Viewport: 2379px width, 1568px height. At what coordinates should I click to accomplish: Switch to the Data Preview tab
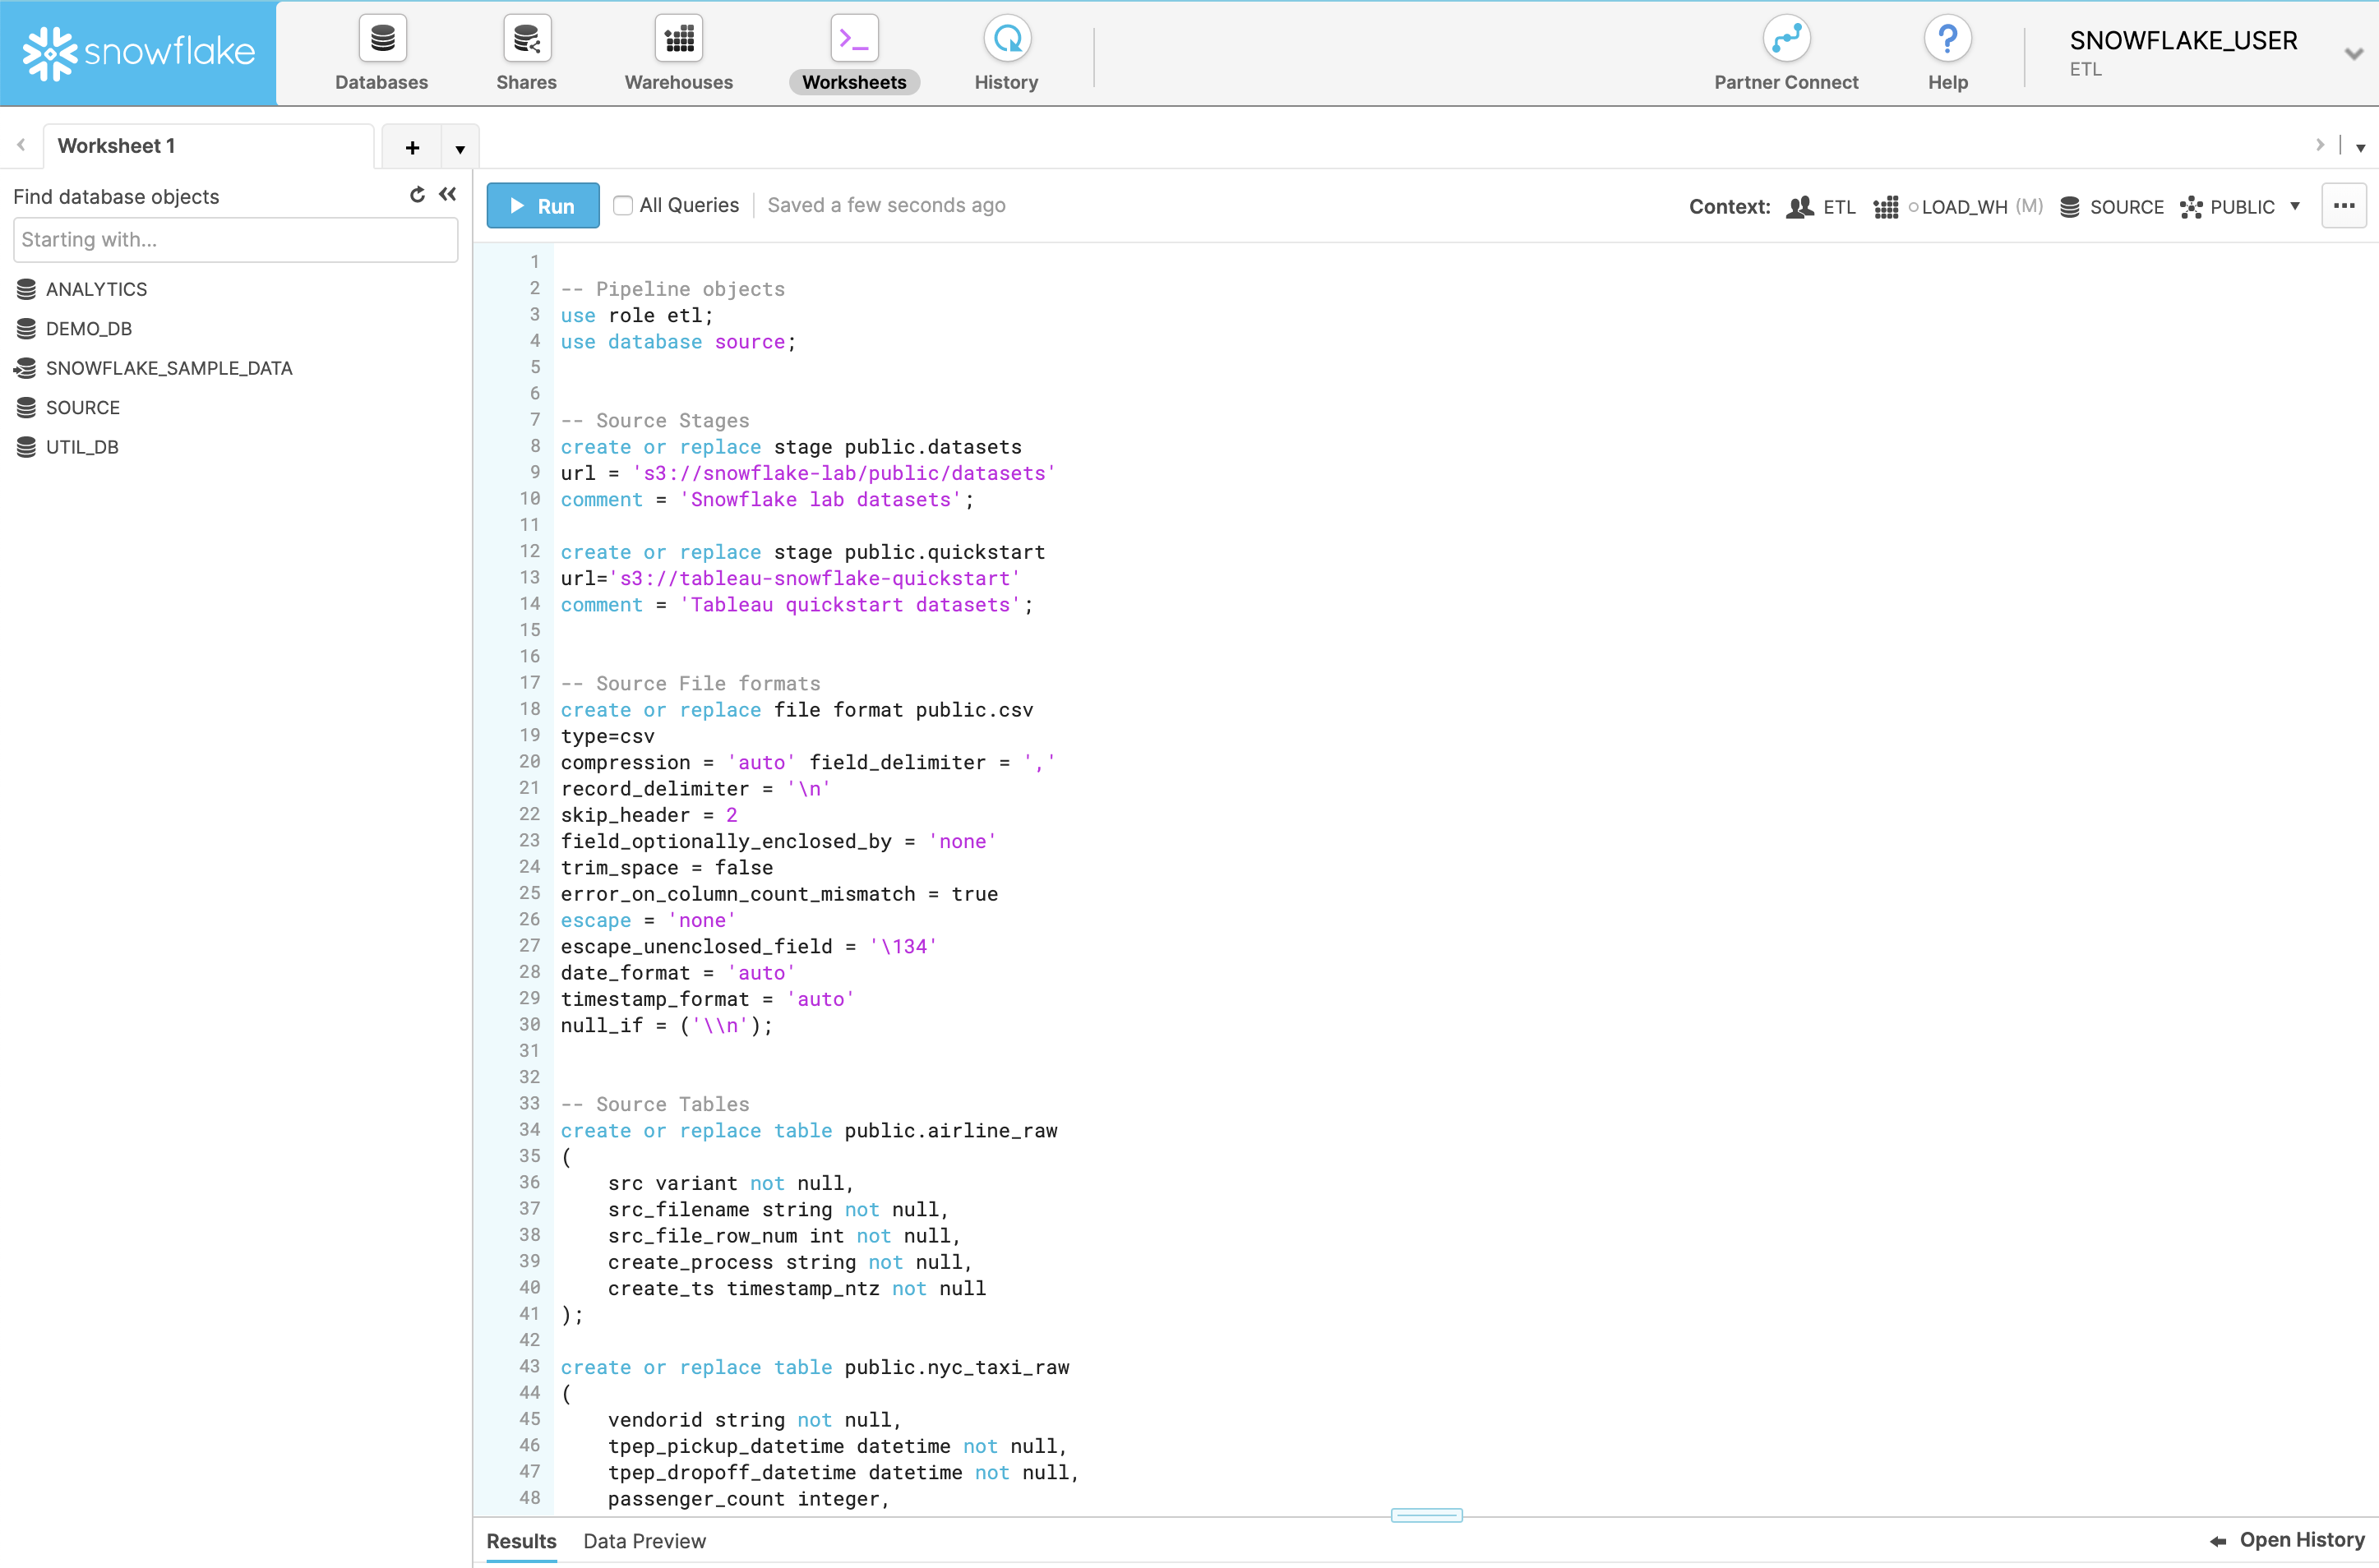(644, 1541)
